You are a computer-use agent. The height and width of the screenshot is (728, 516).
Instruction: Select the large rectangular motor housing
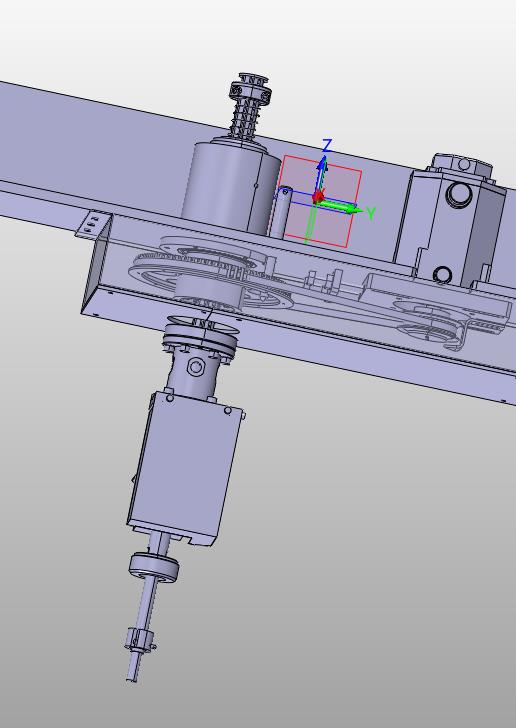click(x=185, y=469)
